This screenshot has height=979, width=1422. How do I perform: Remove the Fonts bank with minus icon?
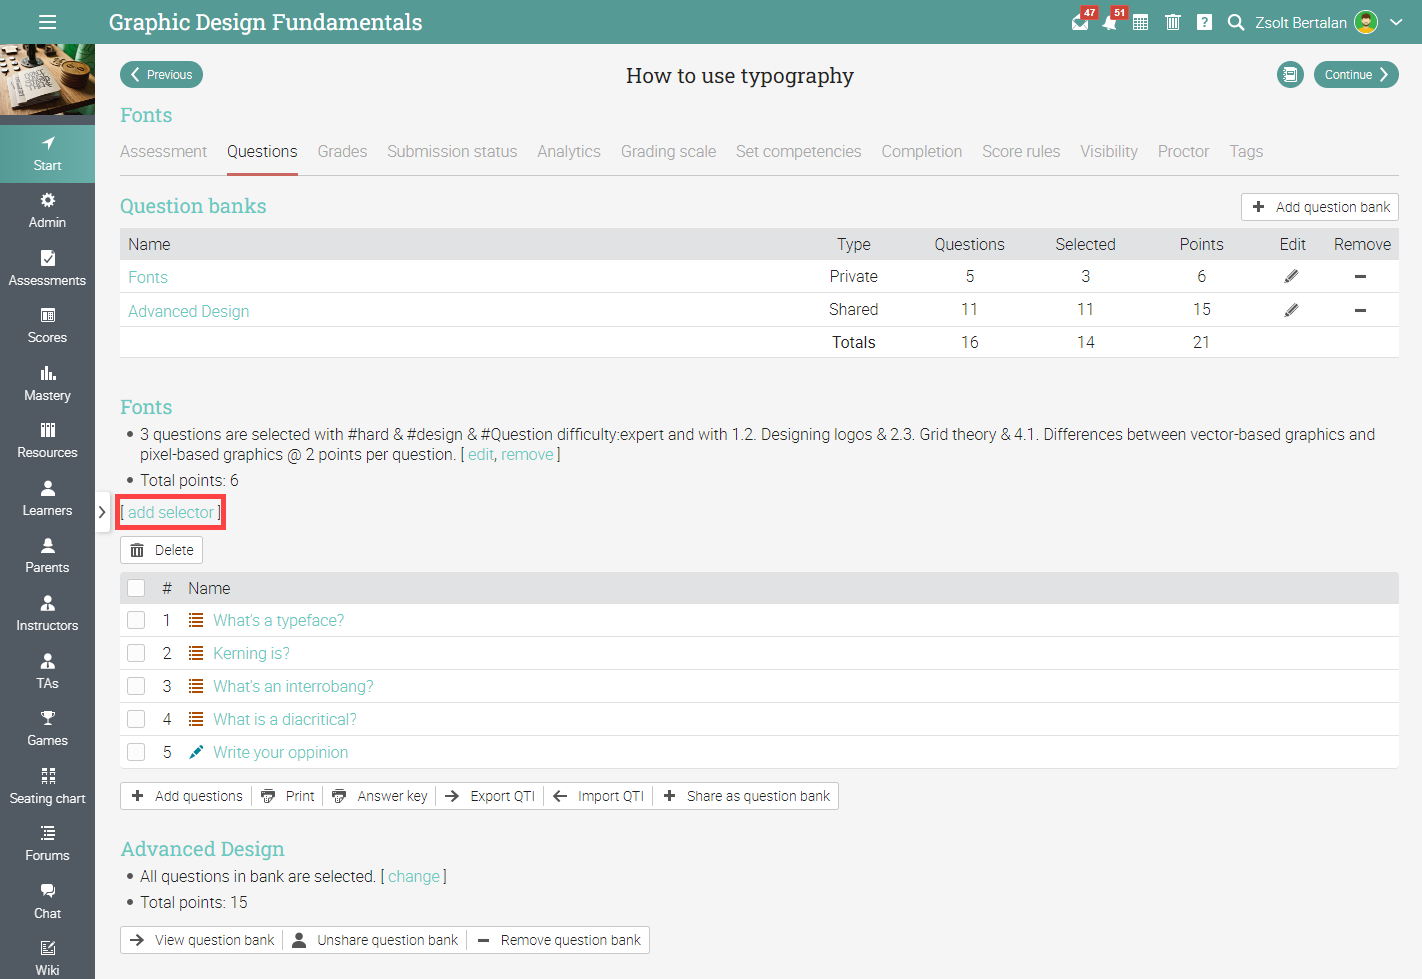pyautogui.click(x=1360, y=276)
